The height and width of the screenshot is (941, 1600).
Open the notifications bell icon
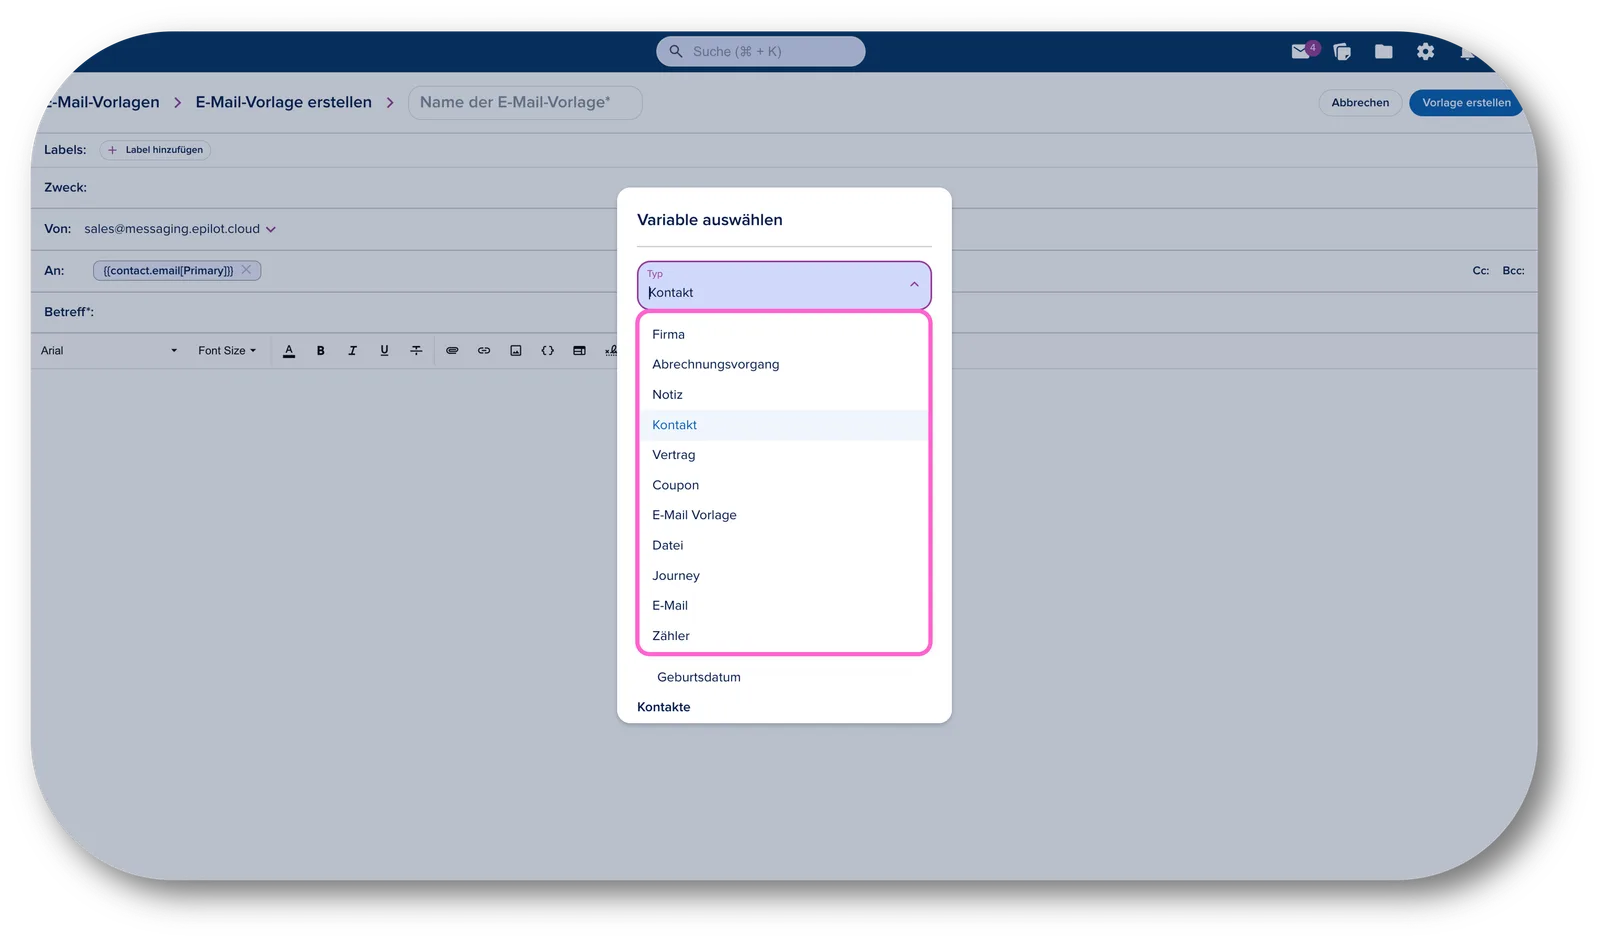coord(1466,52)
